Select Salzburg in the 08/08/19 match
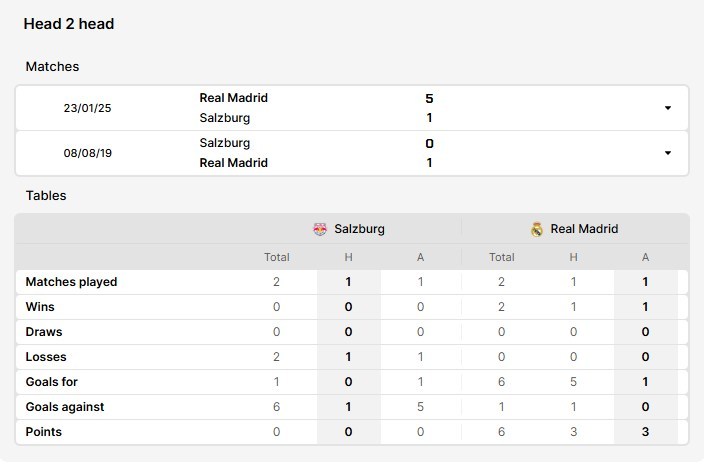 (224, 143)
